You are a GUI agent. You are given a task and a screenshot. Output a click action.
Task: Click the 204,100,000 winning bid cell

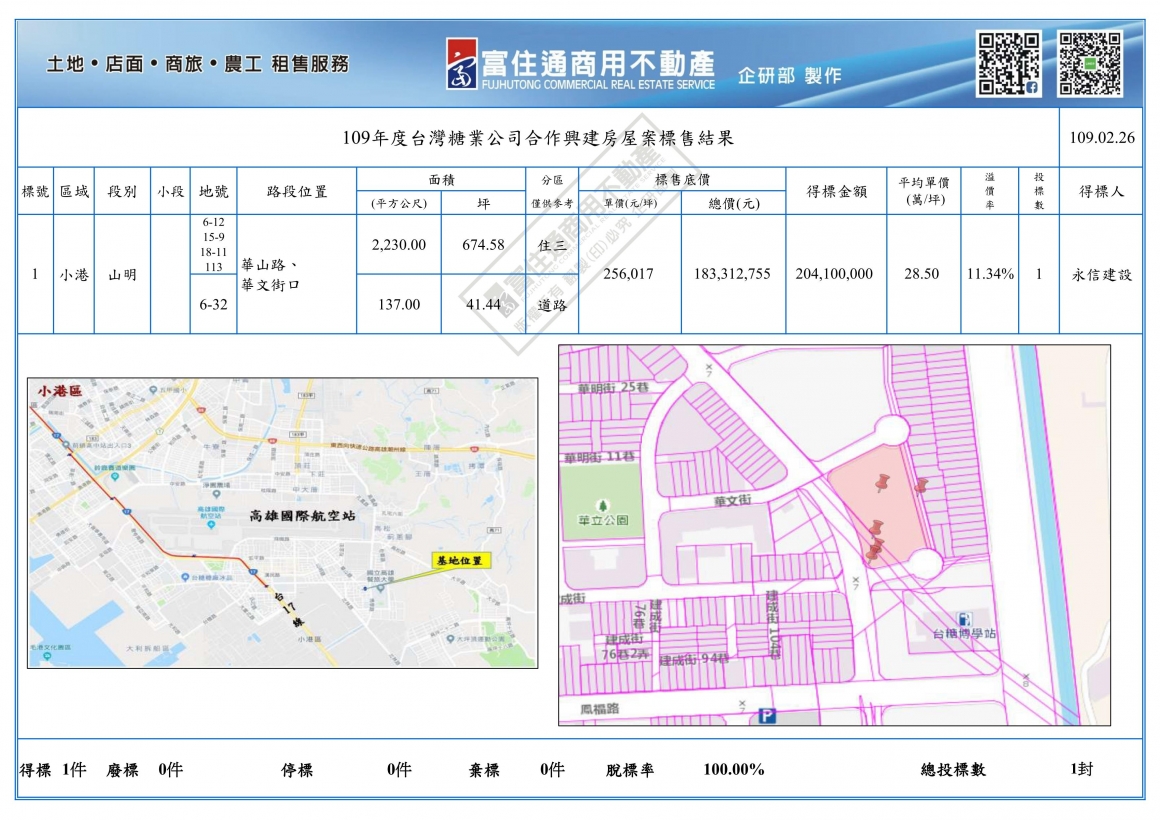click(834, 274)
